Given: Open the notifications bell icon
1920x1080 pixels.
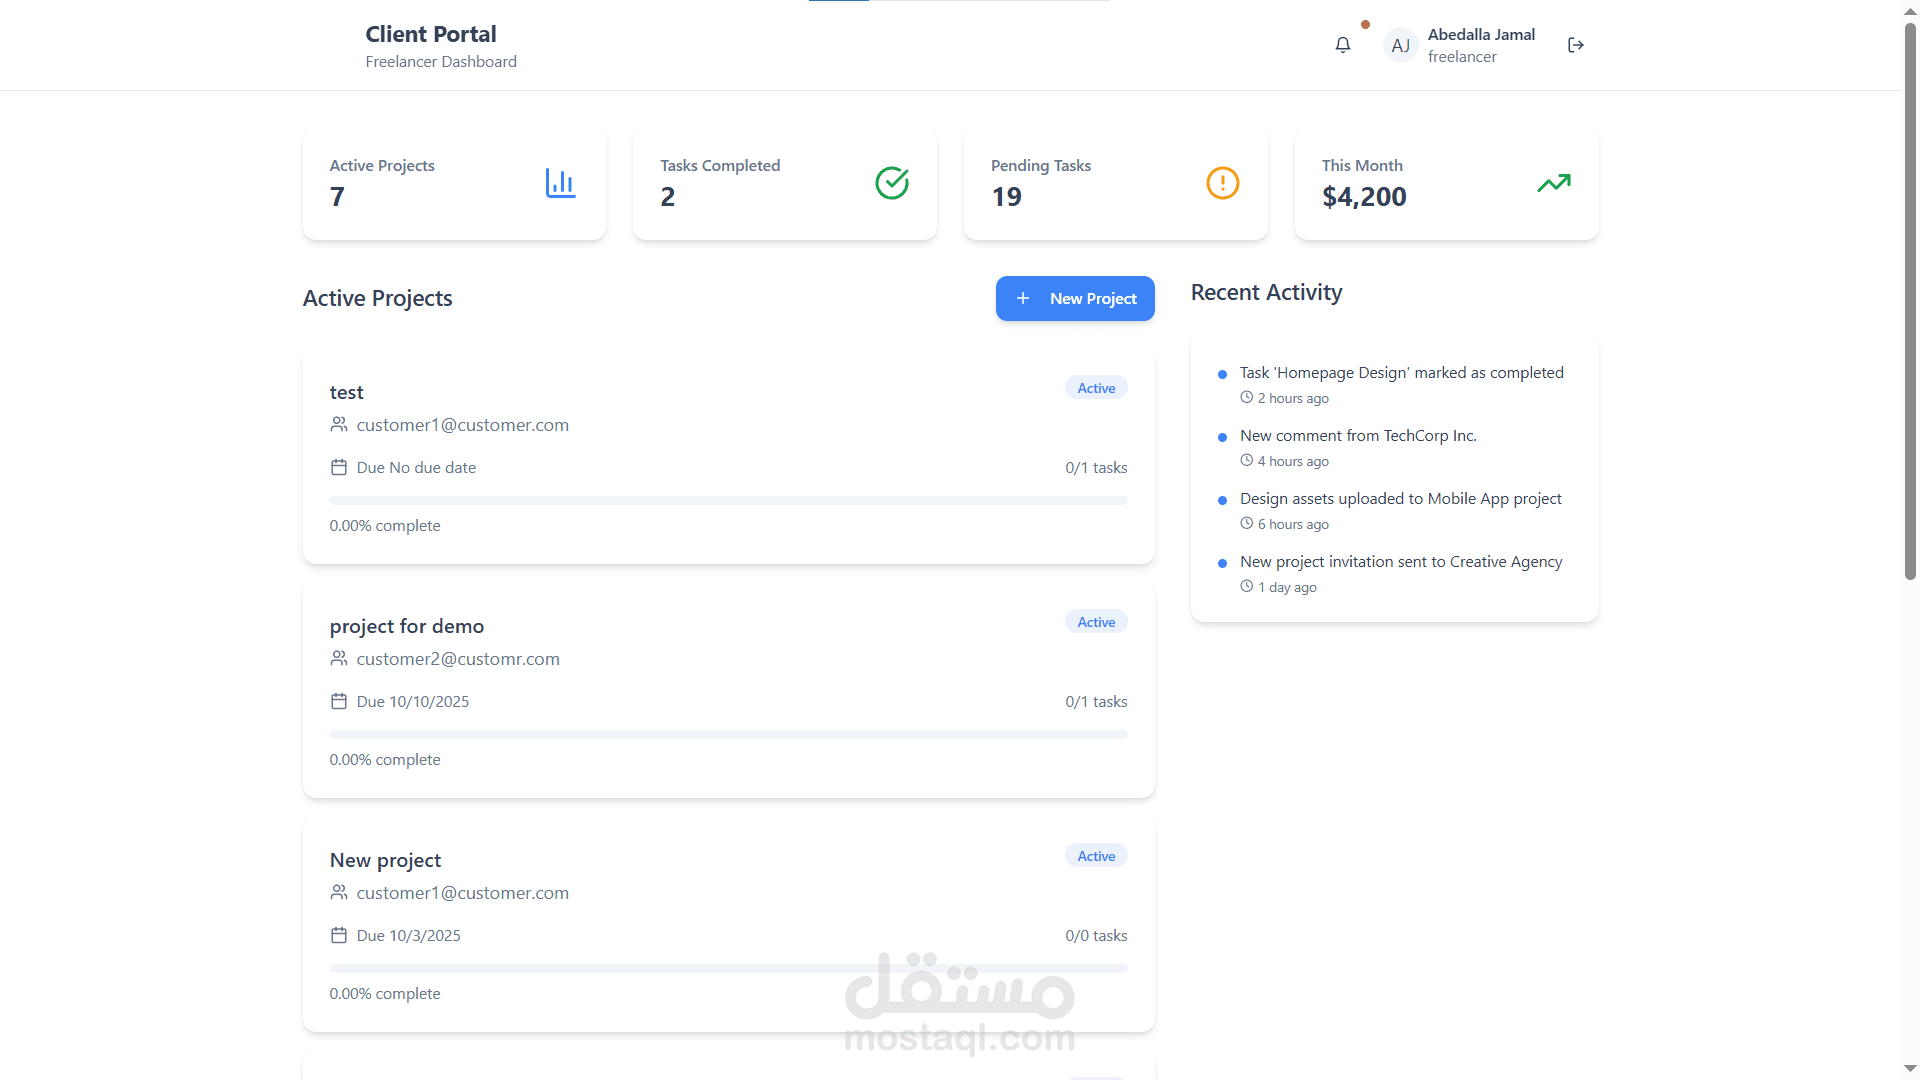Looking at the screenshot, I should (1343, 45).
